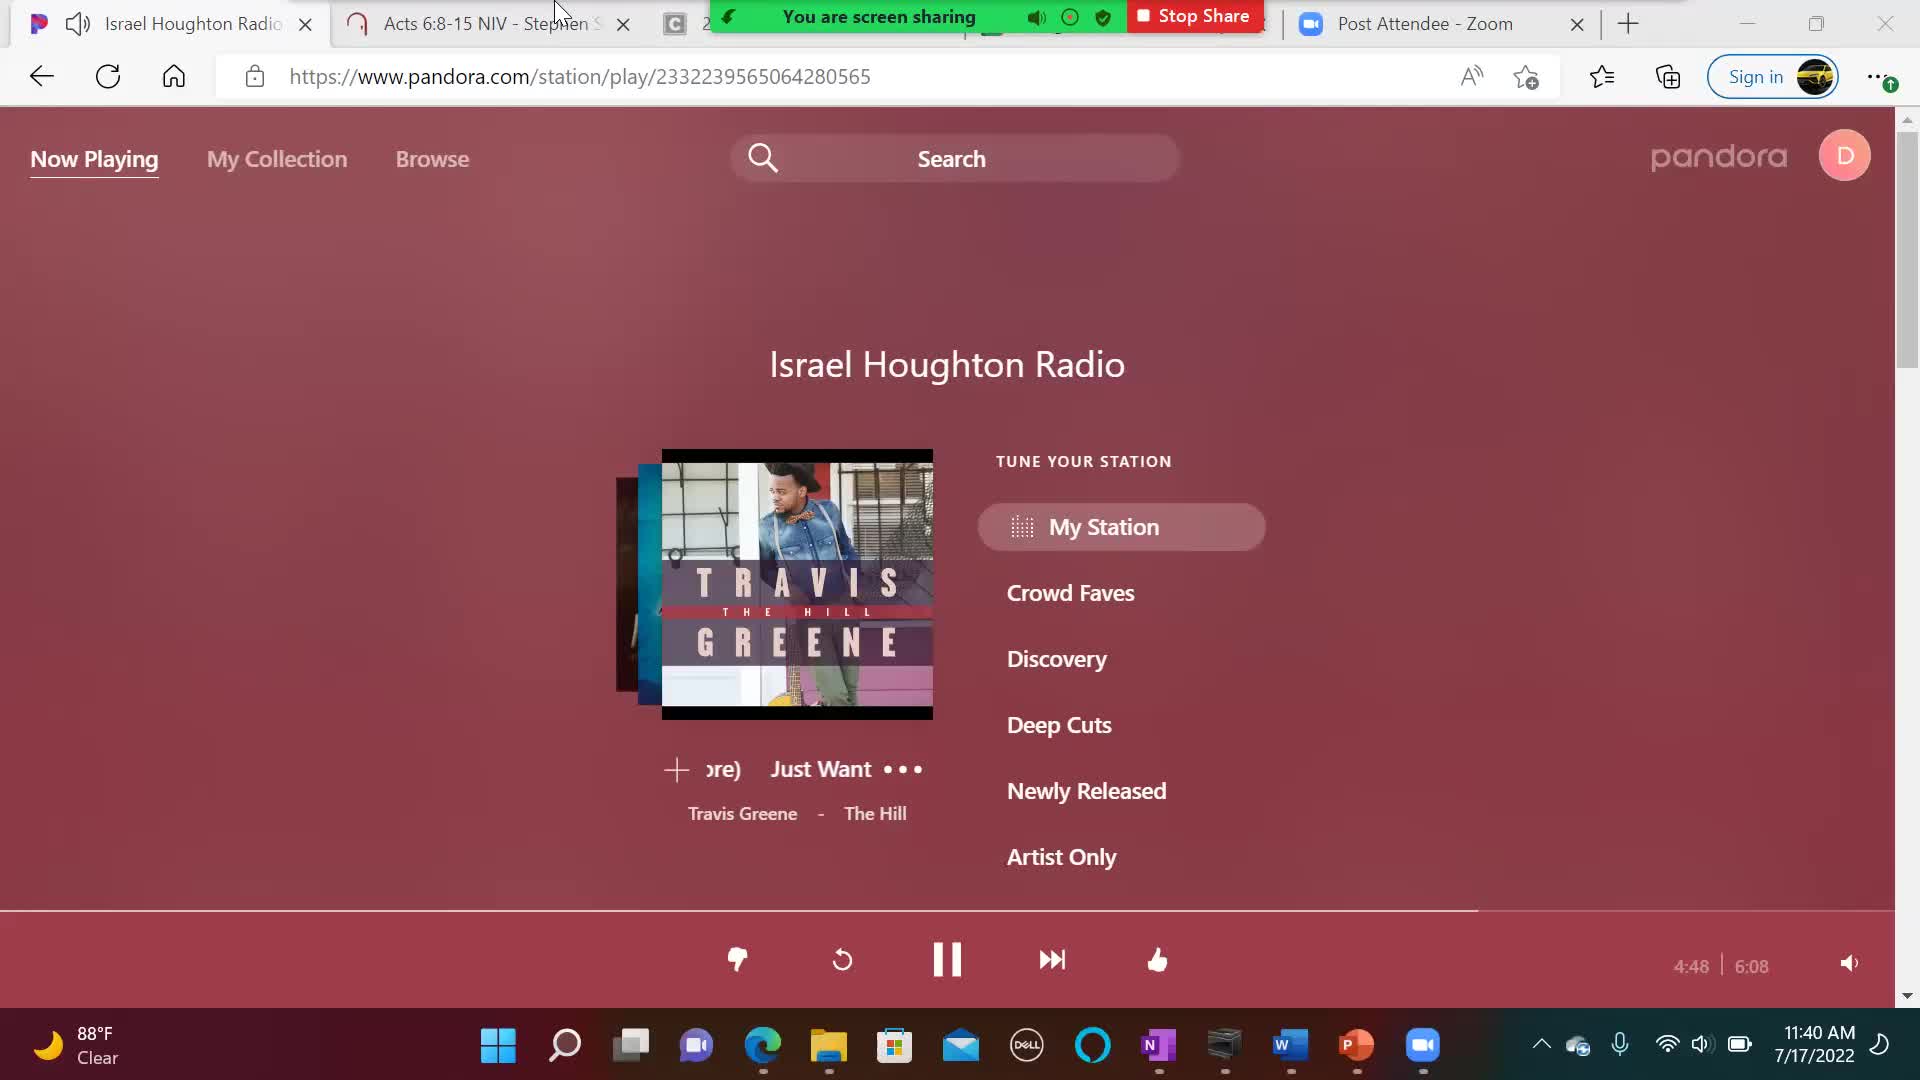The width and height of the screenshot is (1920, 1080).
Task: Open Windows Start menu
Action: [x=498, y=1046]
